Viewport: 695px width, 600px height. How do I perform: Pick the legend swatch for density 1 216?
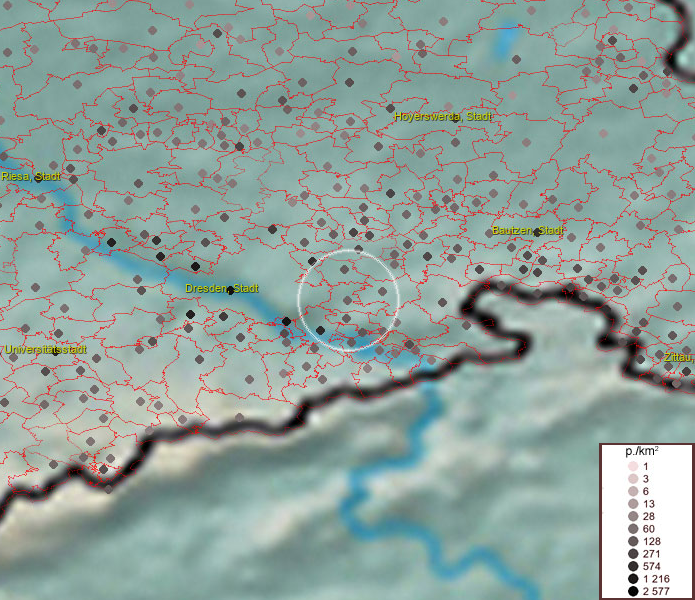[x=633, y=578]
